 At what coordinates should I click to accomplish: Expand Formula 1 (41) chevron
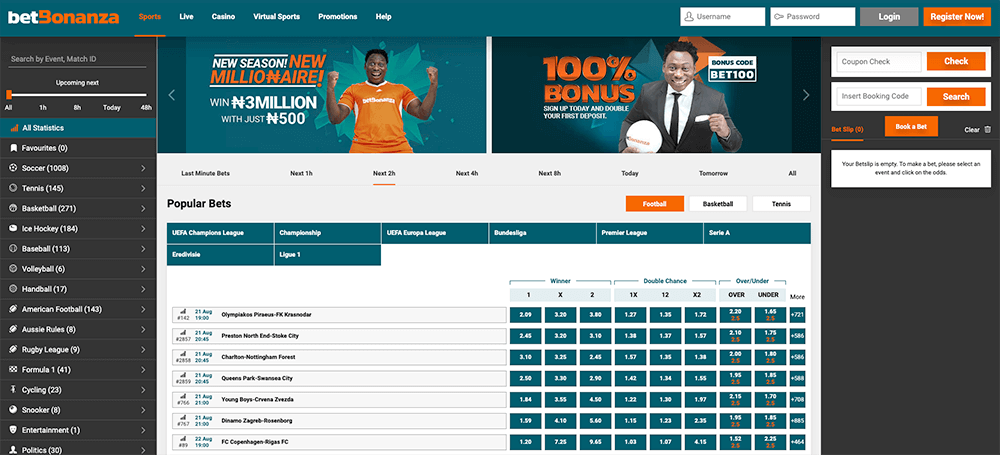[143, 370]
